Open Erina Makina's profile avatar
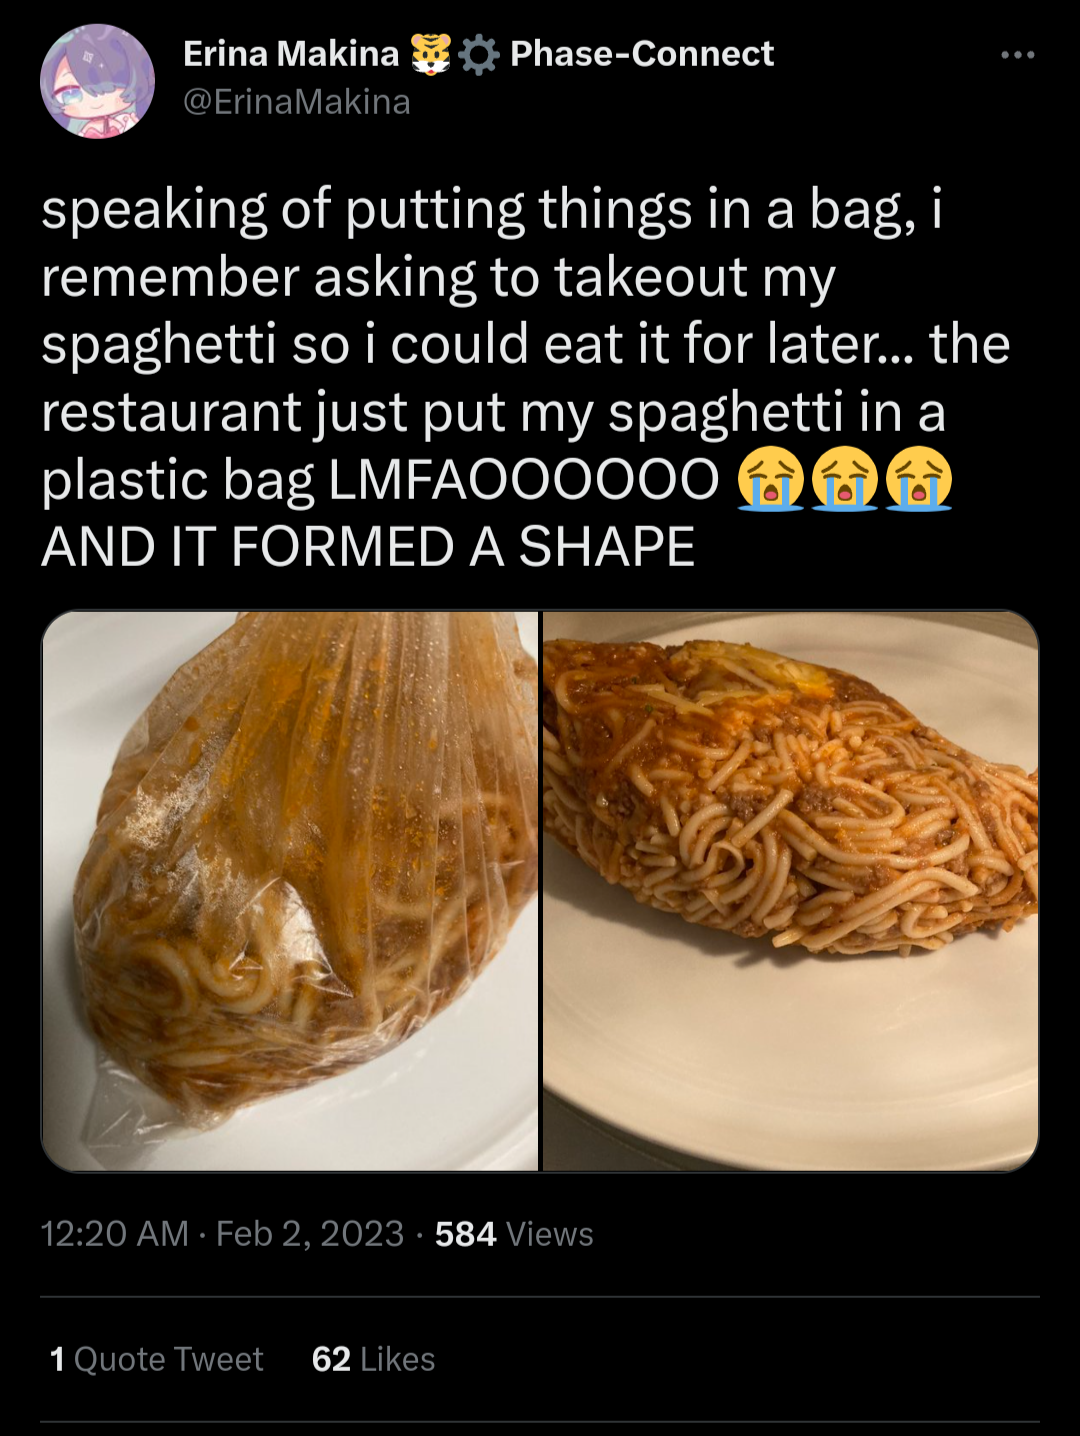Image resolution: width=1080 pixels, height=1436 pixels. click(97, 81)
